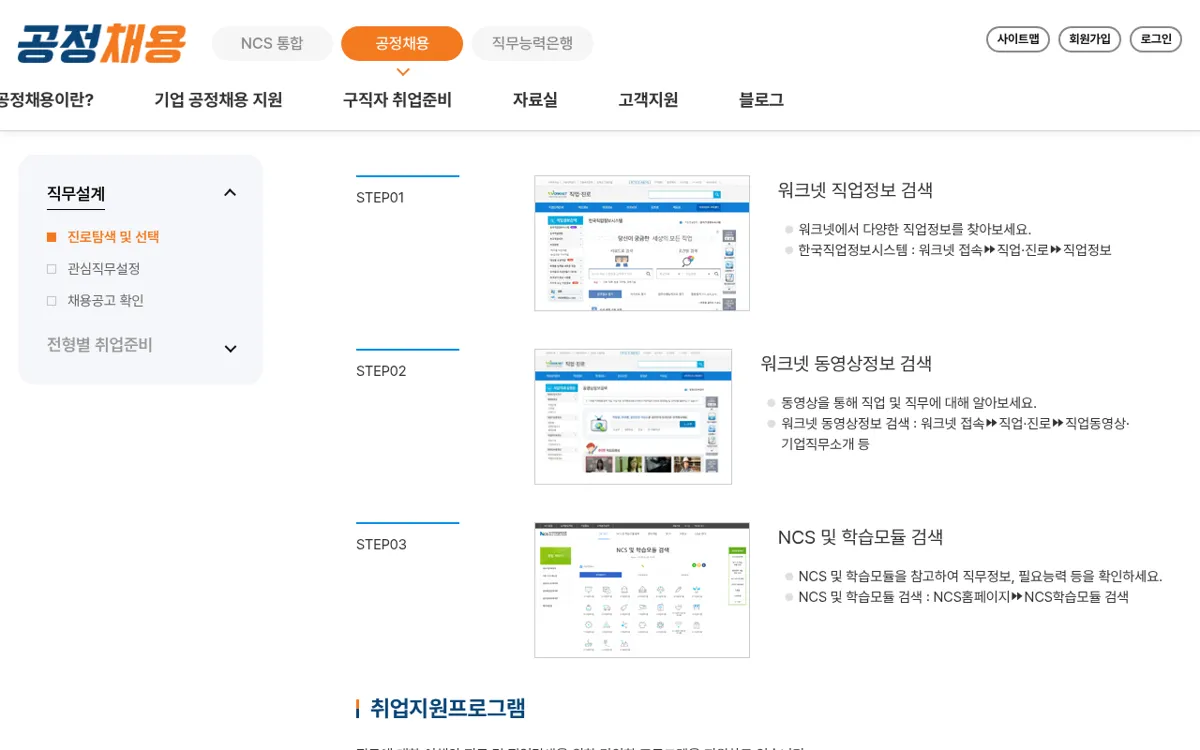Click the 워크넷 직업정보 검색 heading
Viewport: 1200px width, 750px height.
[x=855, y=190]
